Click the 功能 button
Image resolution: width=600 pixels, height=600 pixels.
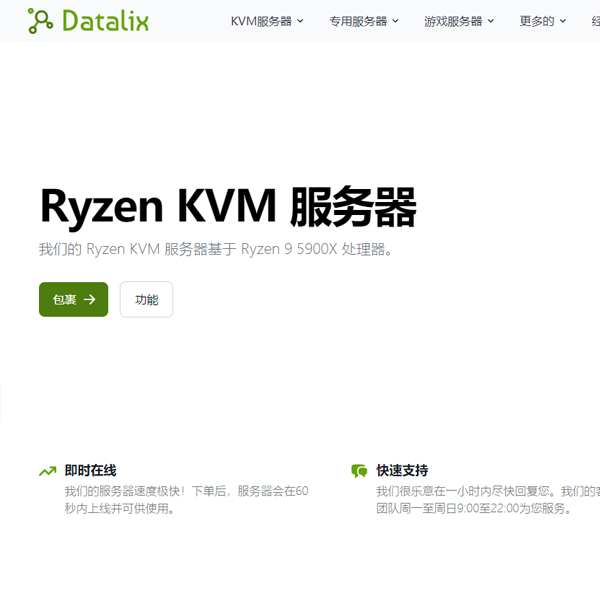[x=147, y=299]
